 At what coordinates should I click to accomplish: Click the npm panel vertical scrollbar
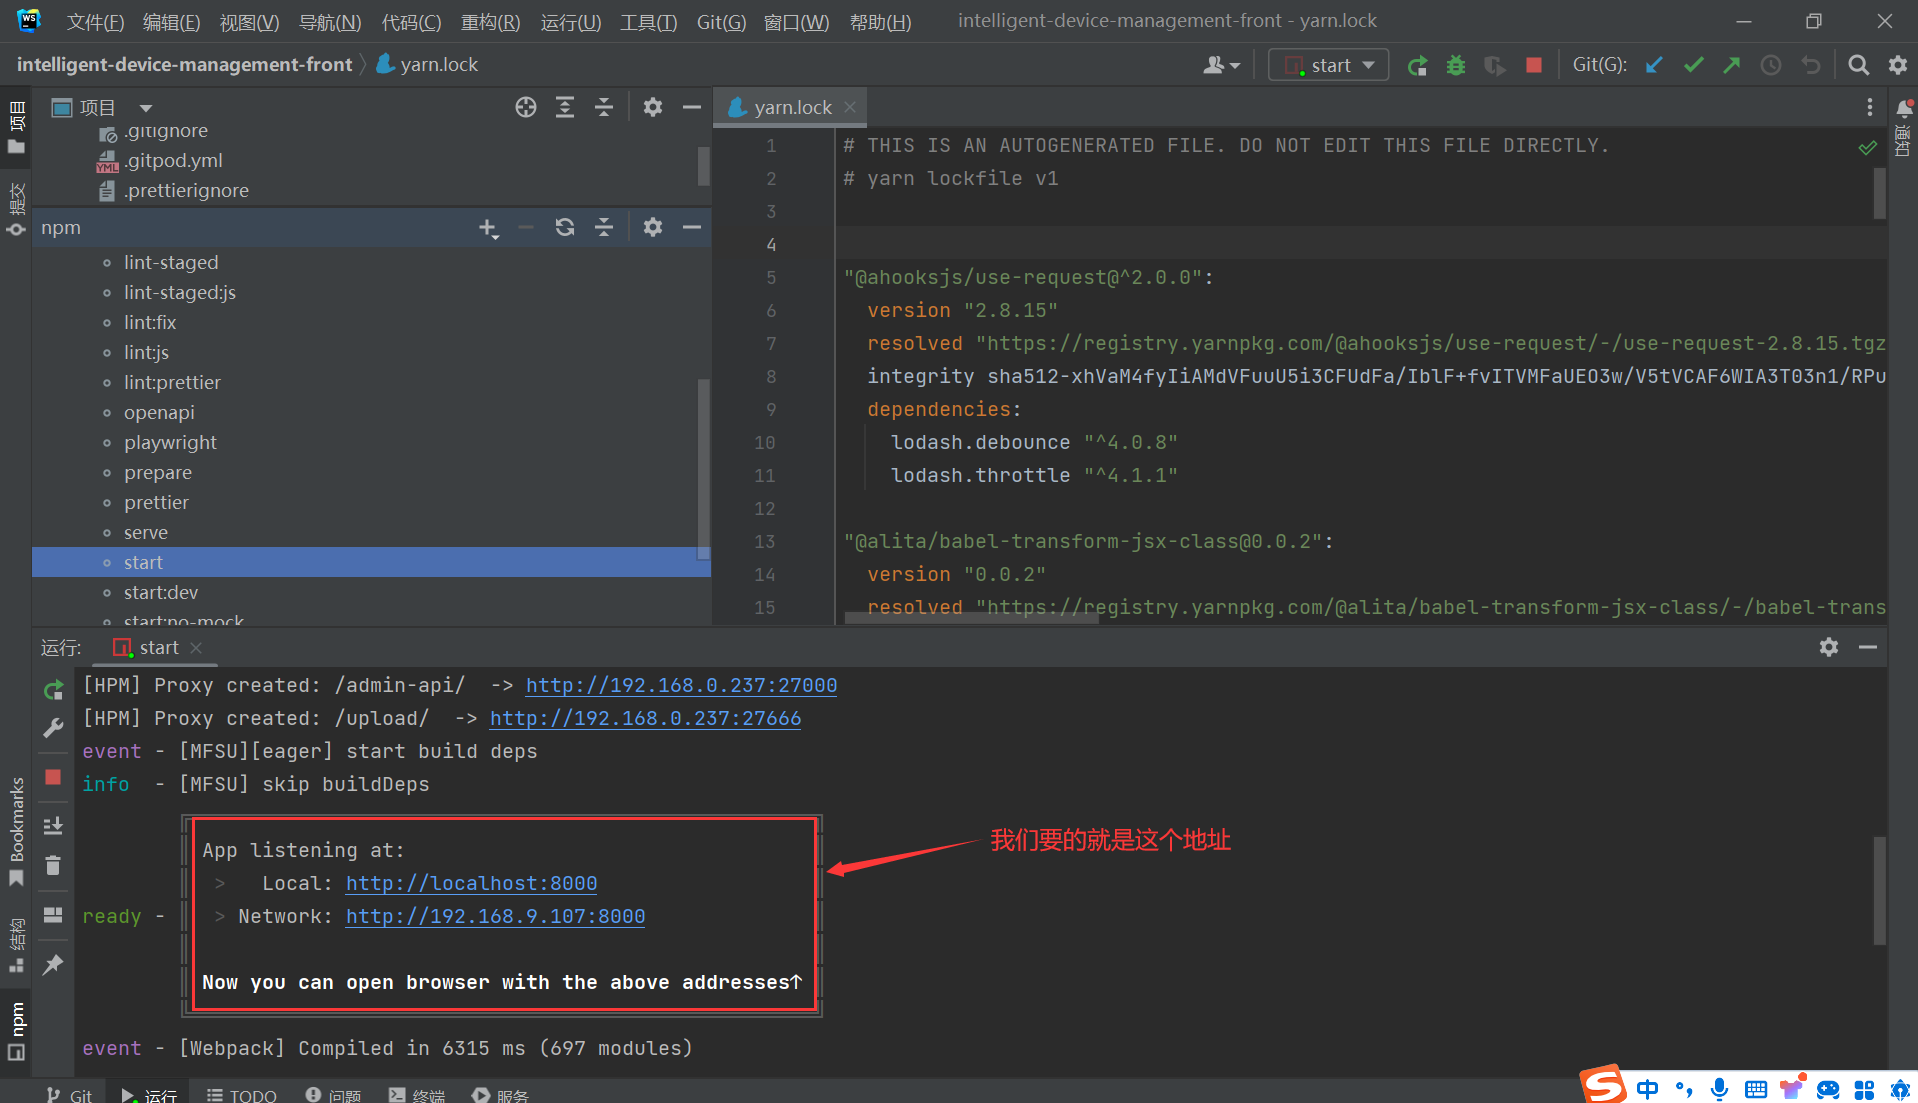pos(703,470)
